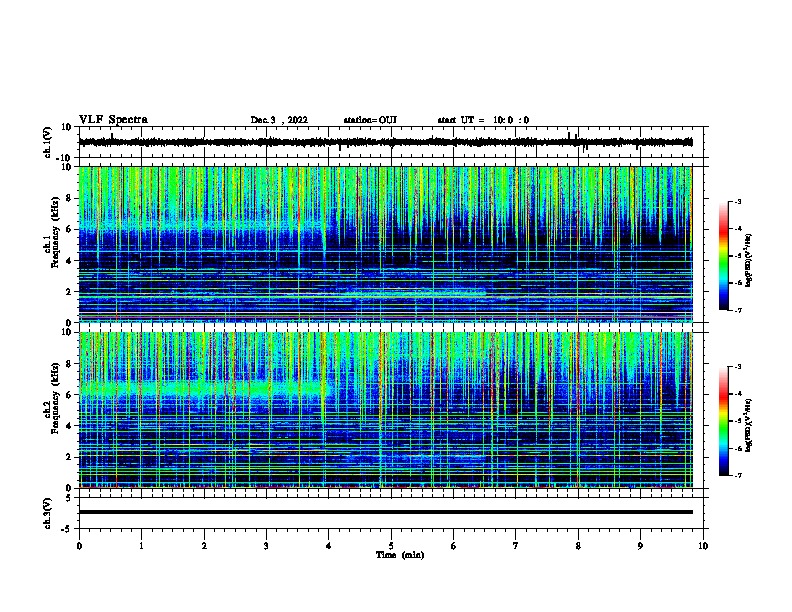Click the ch.2 spectrogram color scale bar
The width and height of the screenshot is (792, 612).
(x=723, y=421)
